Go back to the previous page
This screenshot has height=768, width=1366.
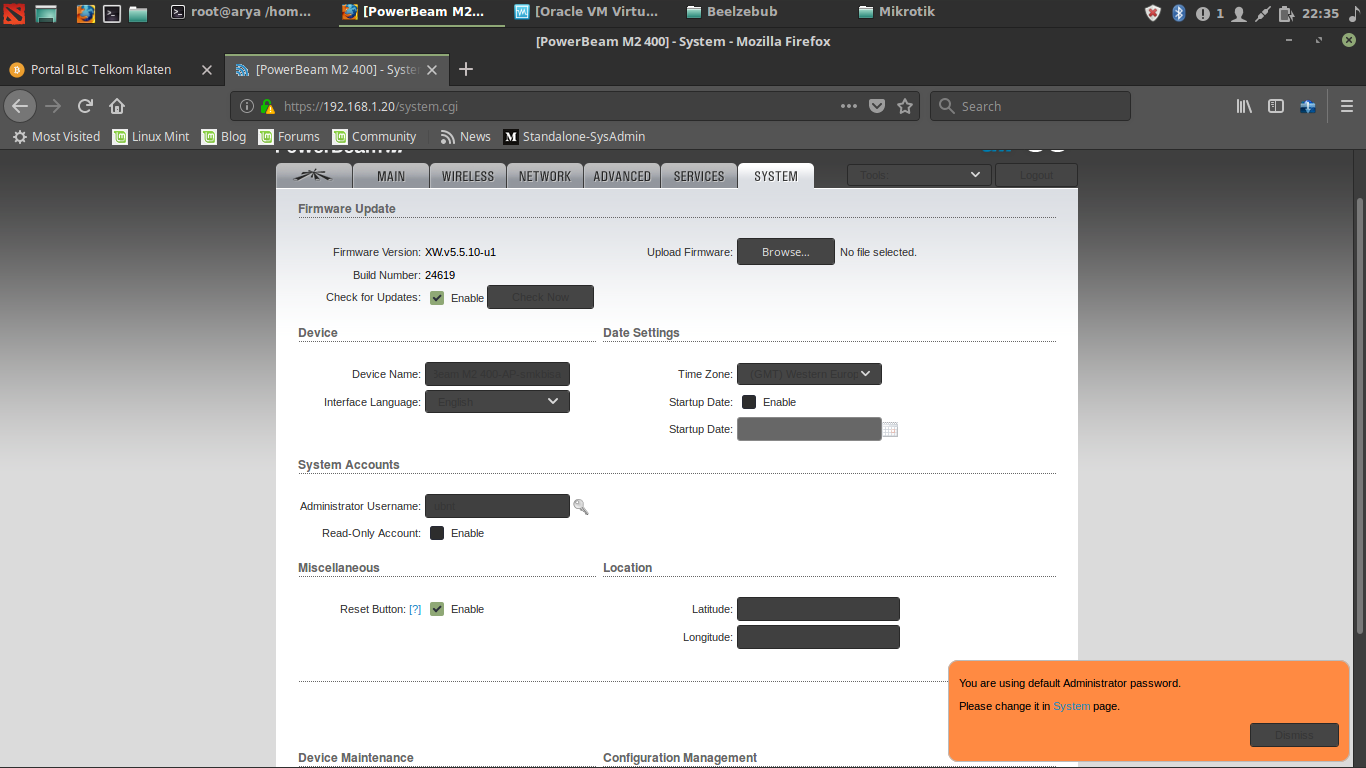click(x=20, y=105)
